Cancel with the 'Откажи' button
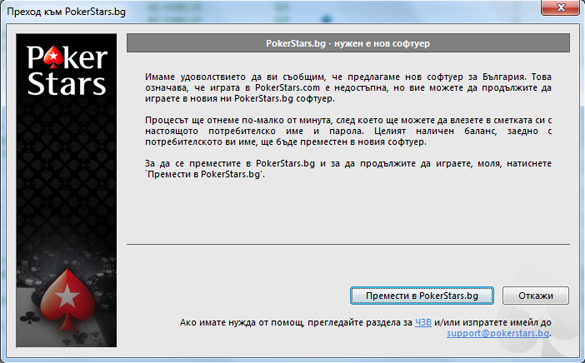Viewport: 585px width, 363px height. pos(535,295)
